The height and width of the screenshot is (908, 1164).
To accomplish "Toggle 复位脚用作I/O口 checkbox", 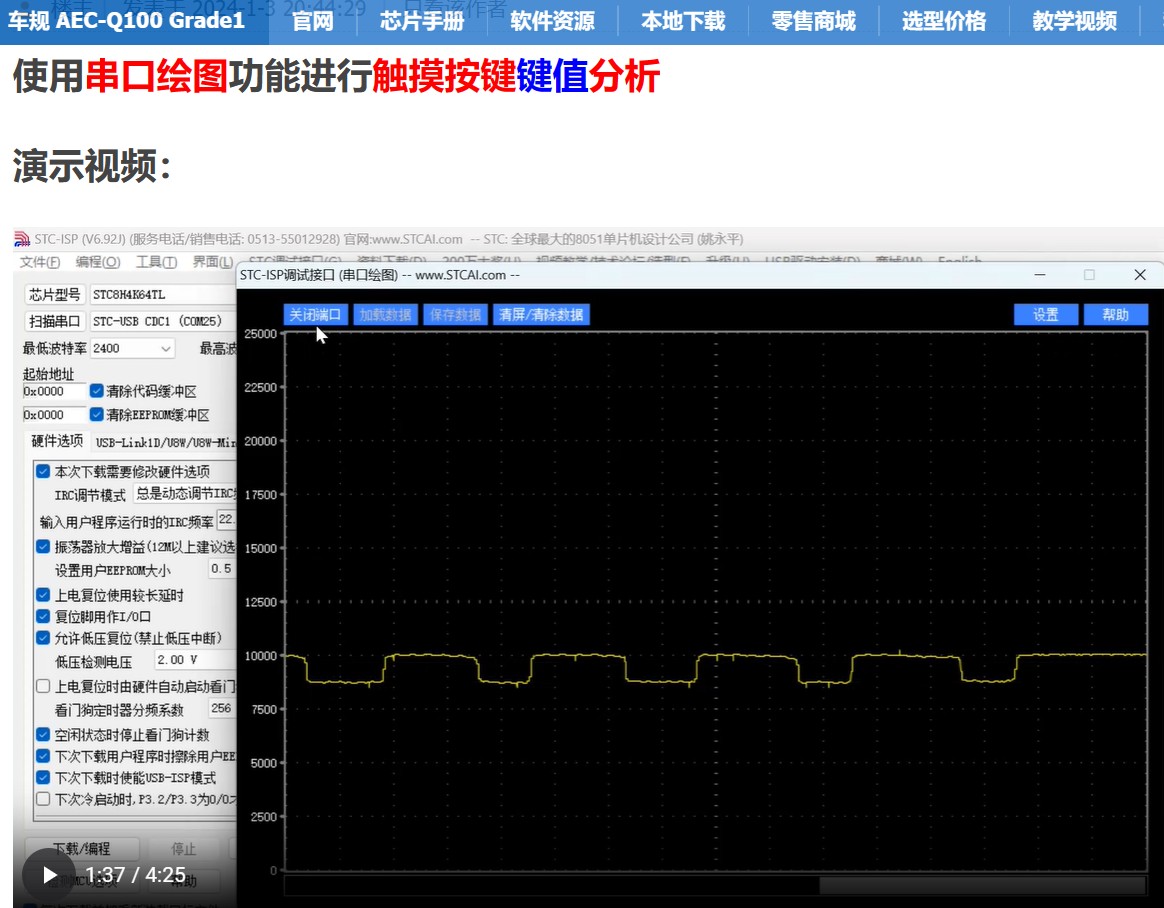I will [43, 617].
